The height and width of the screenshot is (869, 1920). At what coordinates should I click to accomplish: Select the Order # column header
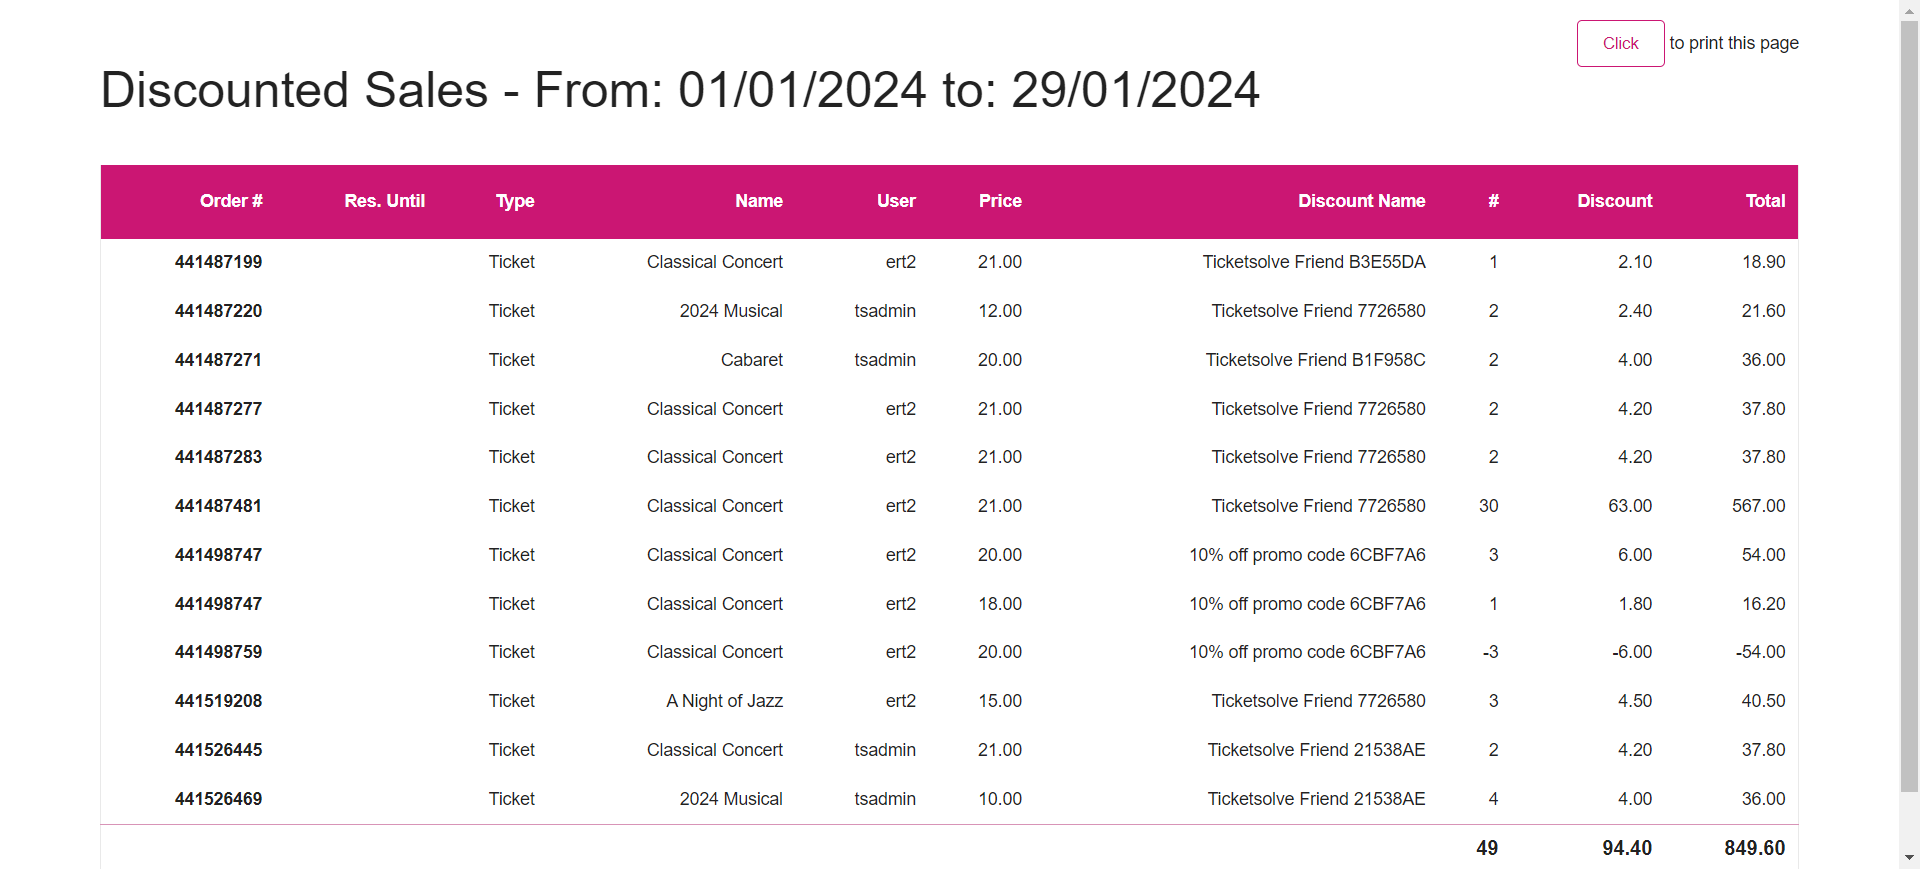pyautogui.click(x=231, y=201)
